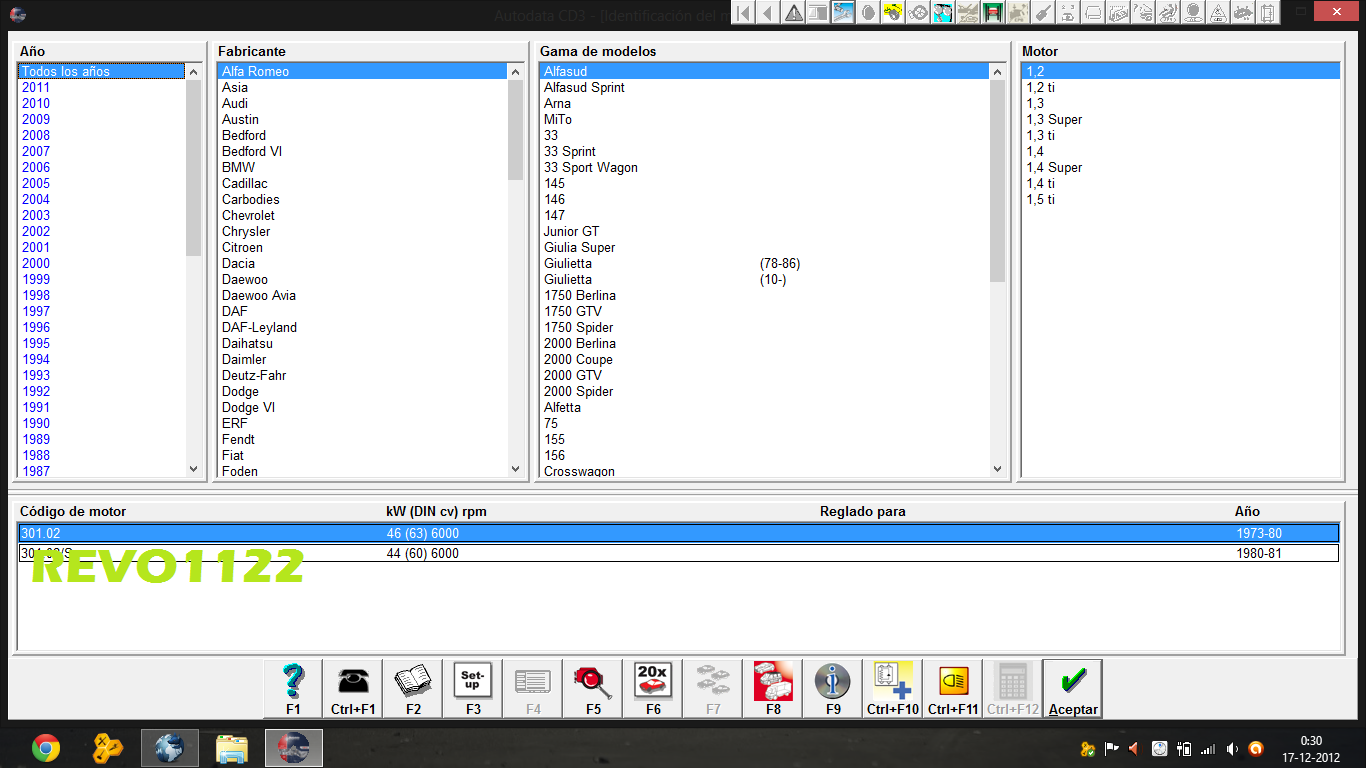The width and height of the screenshot is (1366, 768).
Task: Click the F6 20x car icon
Action: [x=653, y=688]
